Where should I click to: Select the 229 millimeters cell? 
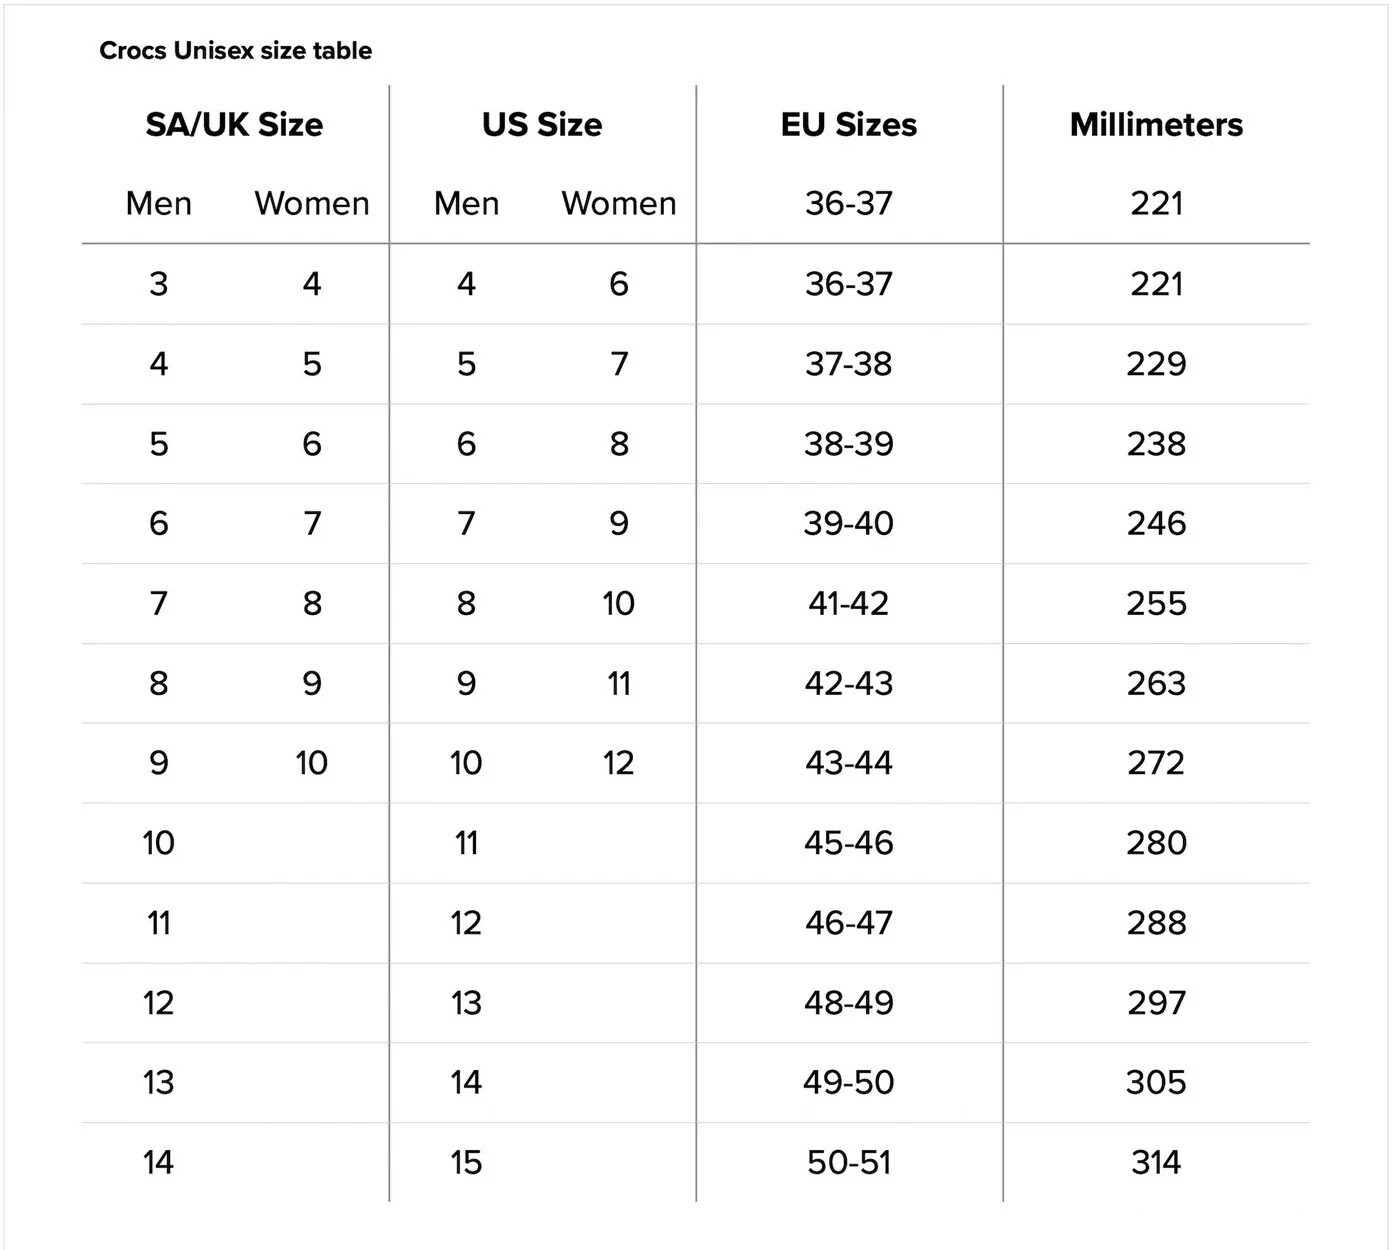click(x=1156, y=364)
